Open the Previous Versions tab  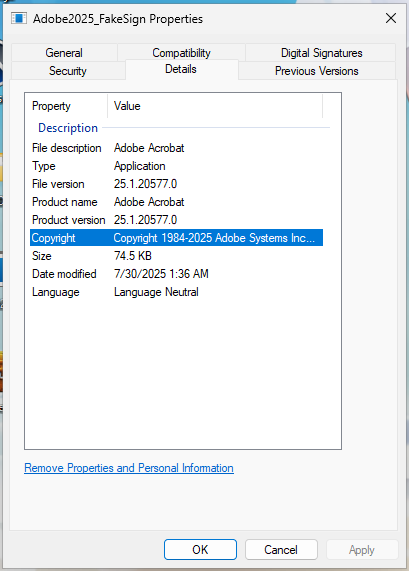tap(316, 71)
